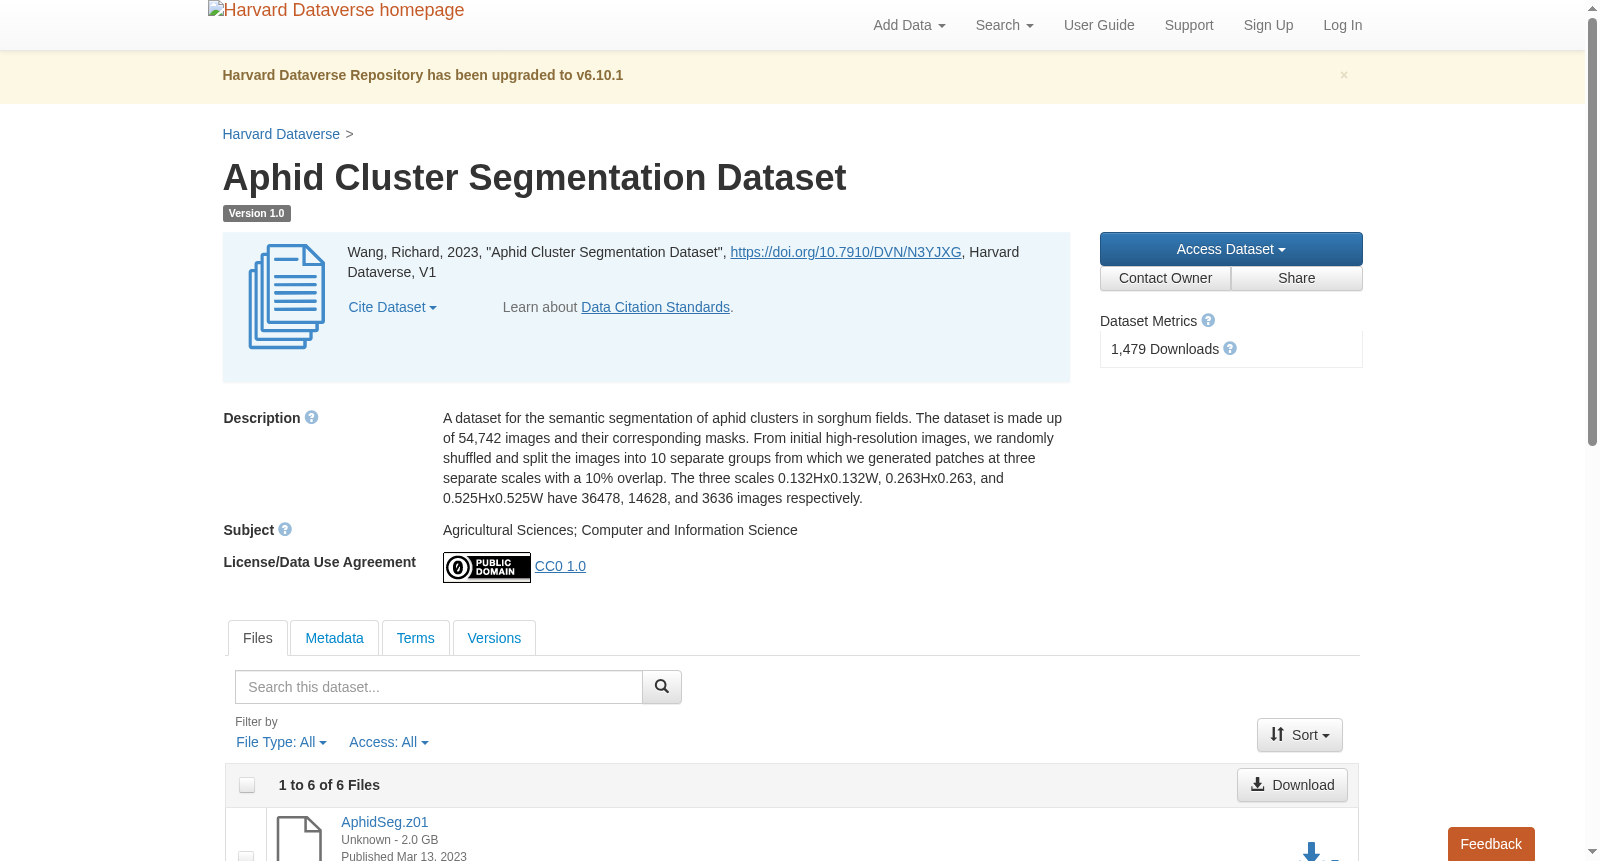Open the Sort dropdown for files
The height and width of the screenshot is (861, 1600).
coord(1300,735)
